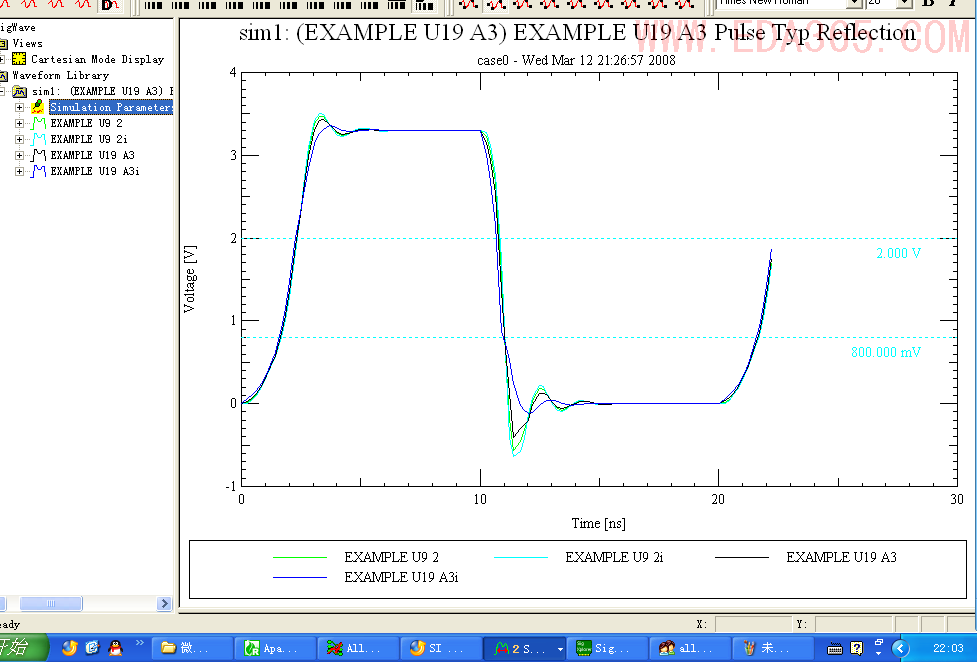Click the sim1 waveform folder icon
978x662 pixels.
(x=19, y=92)
